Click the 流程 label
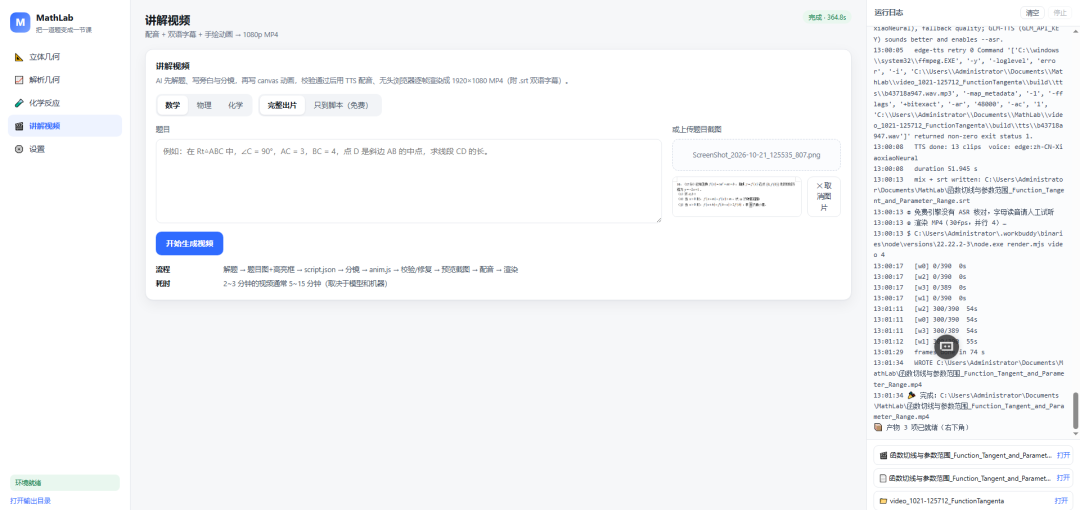This screenshot has height=510, width=1080. coord(163,269)
